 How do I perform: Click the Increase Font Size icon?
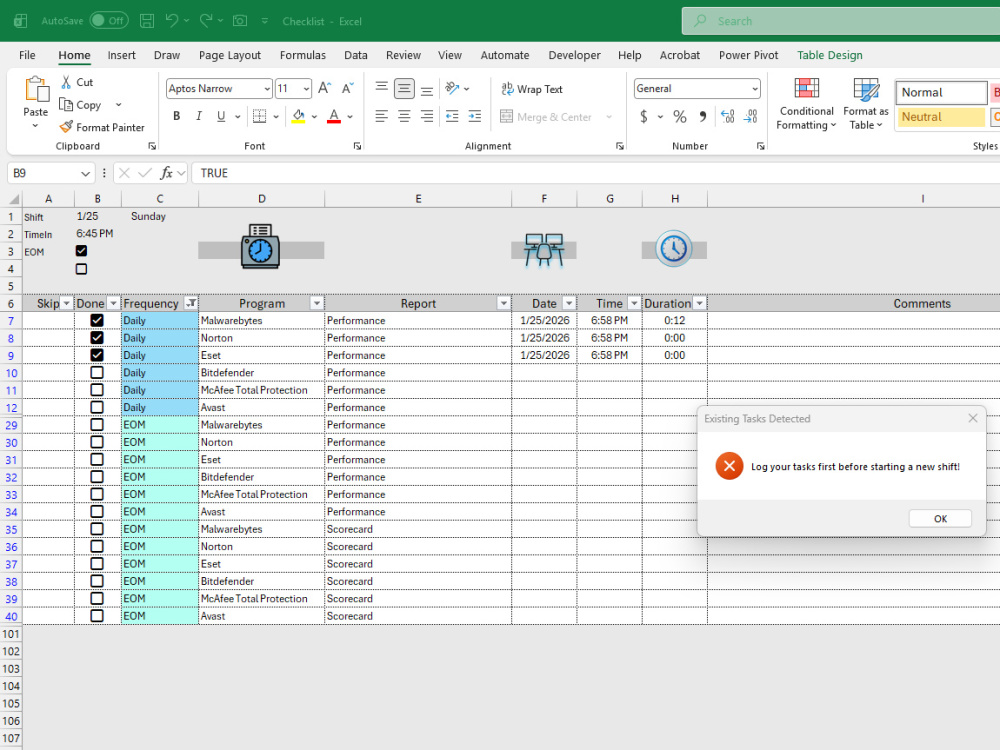tap(324, 88)
